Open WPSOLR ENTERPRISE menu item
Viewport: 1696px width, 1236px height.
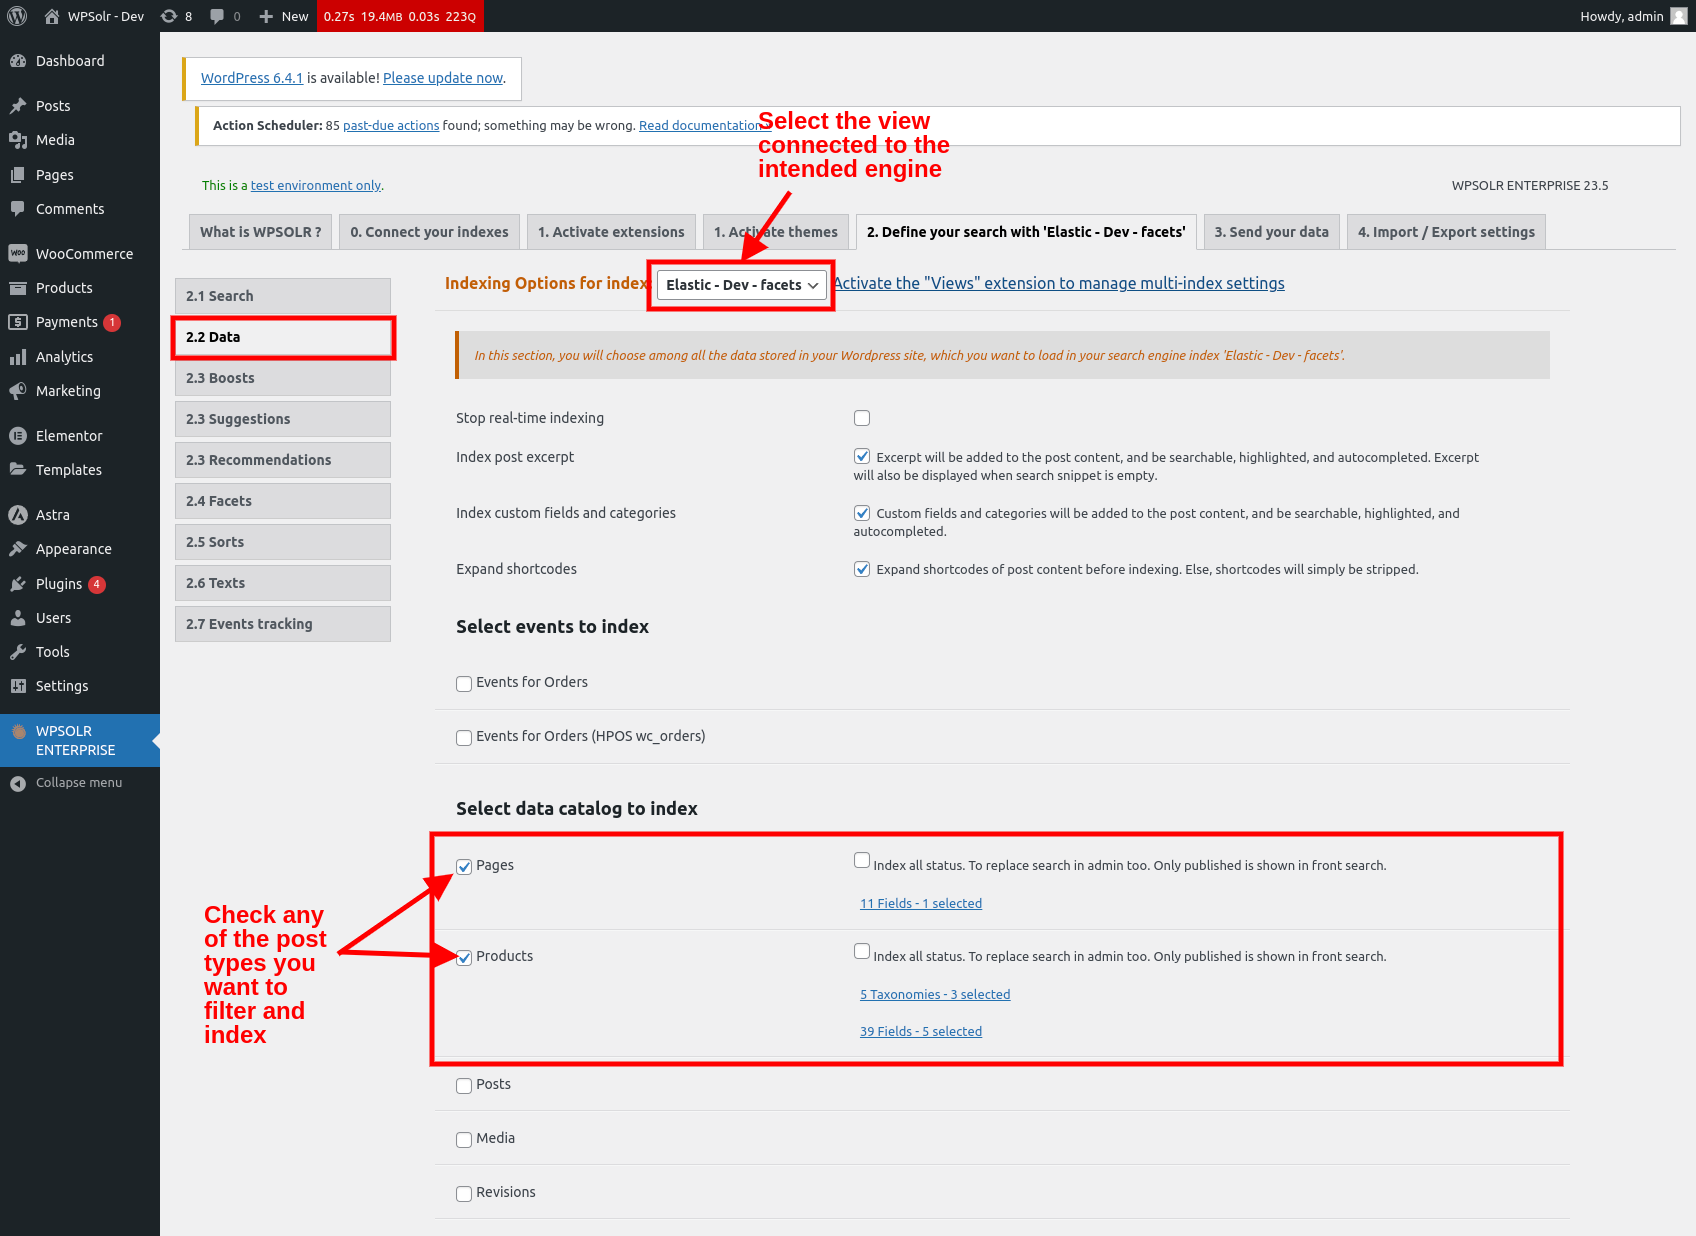click(x=80, y=741)
